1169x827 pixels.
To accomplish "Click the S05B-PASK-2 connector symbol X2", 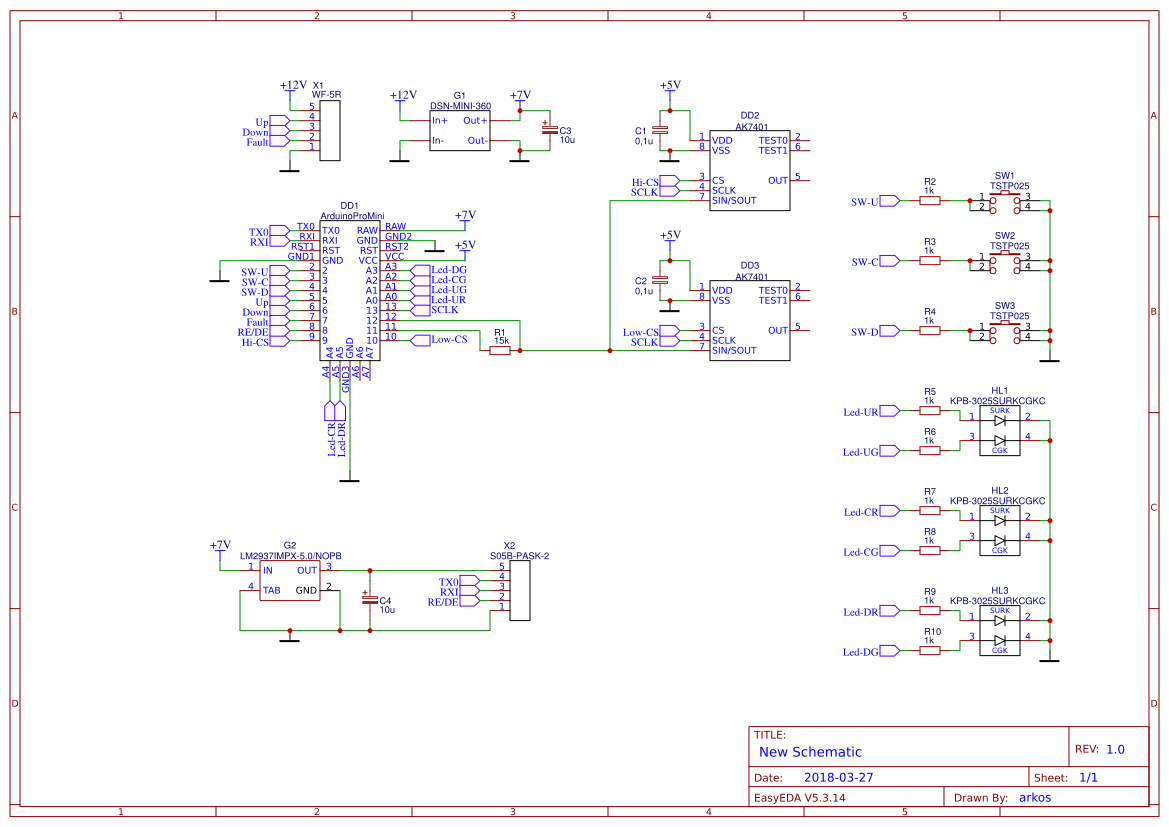I will (x=520, y=590).
